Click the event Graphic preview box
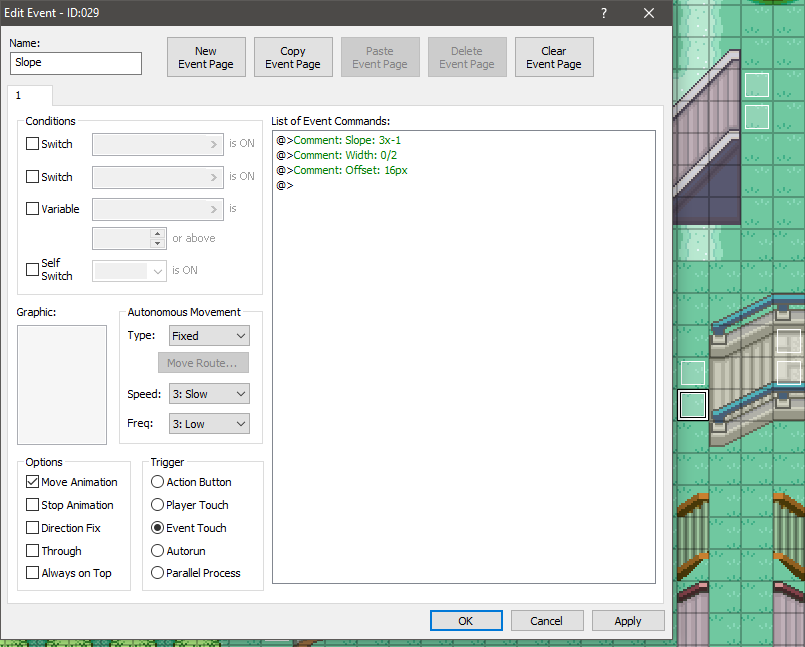 coord(62,384)
